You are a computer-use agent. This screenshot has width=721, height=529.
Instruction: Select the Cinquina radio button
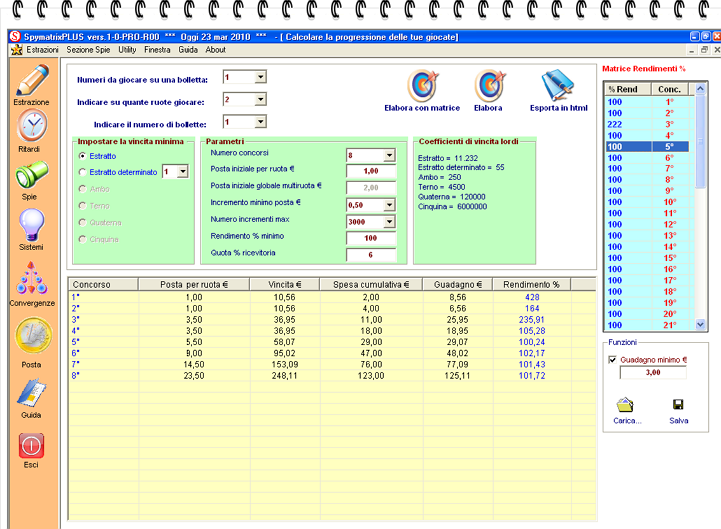click(x=82, y=239)
